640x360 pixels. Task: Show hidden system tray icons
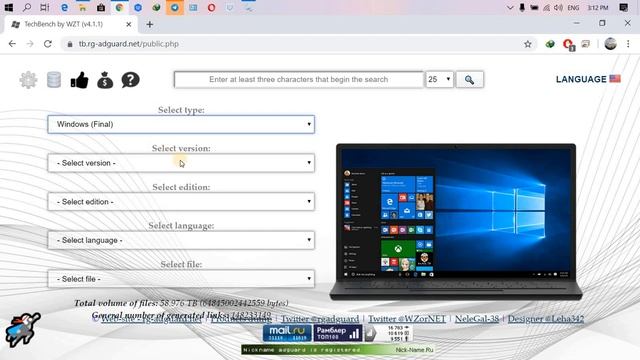click(510, 7)
